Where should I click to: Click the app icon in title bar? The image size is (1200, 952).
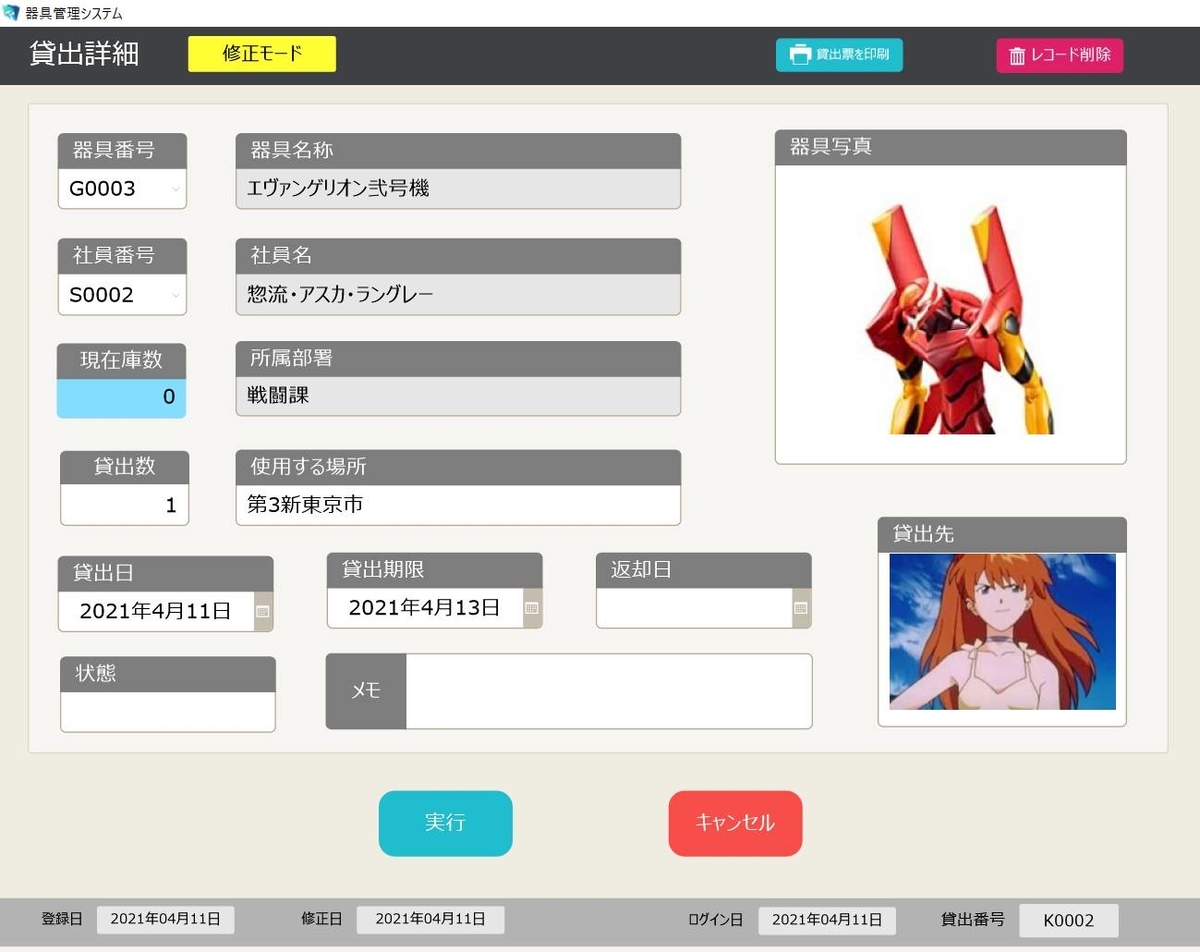click(11, 13)
